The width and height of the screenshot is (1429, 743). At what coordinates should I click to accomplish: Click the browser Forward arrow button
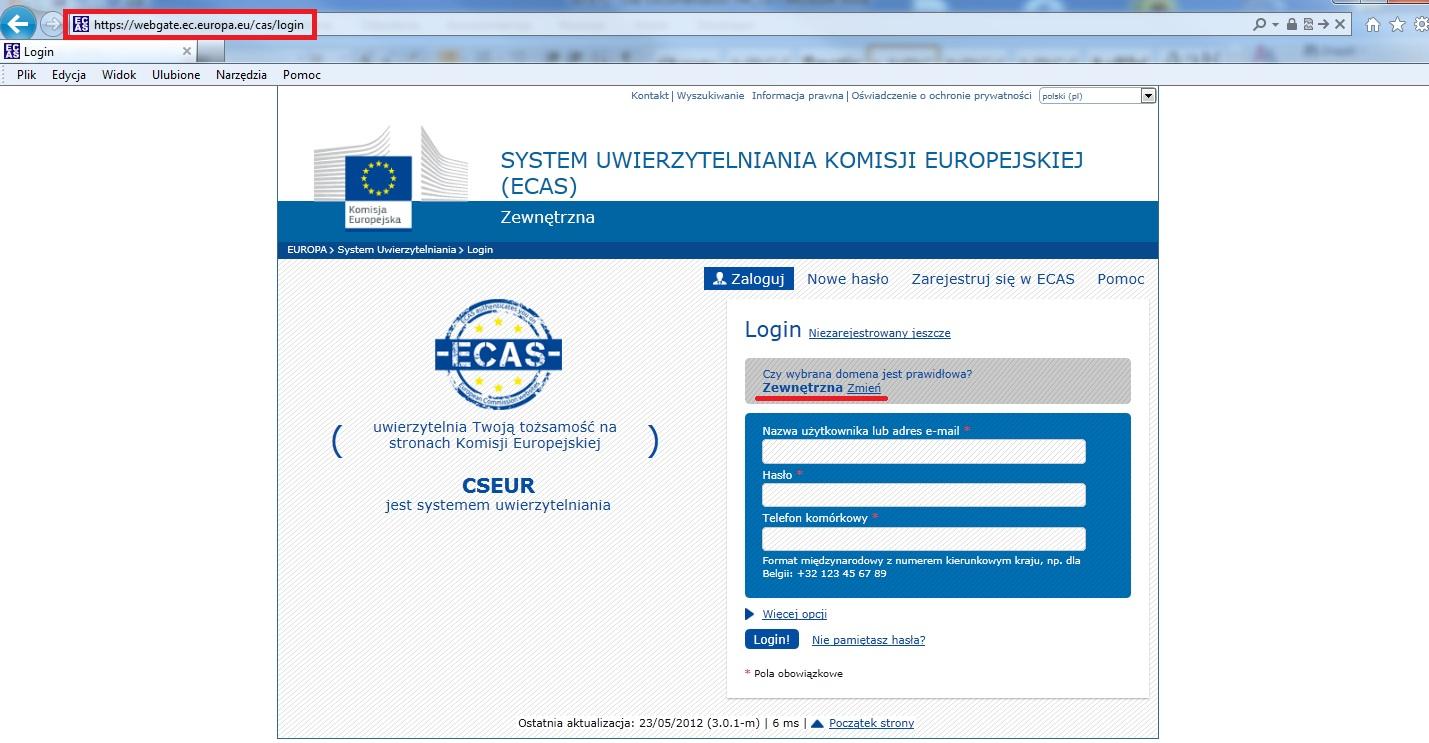pyautogui.click(x=51, y=24)
